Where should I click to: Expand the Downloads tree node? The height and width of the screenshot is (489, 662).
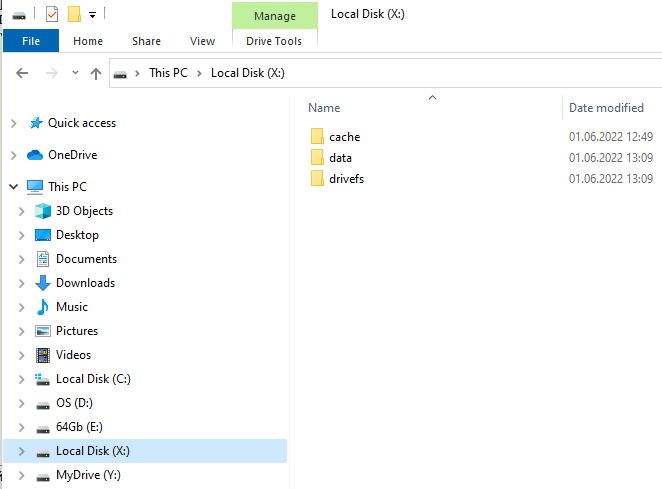(22, 283)
